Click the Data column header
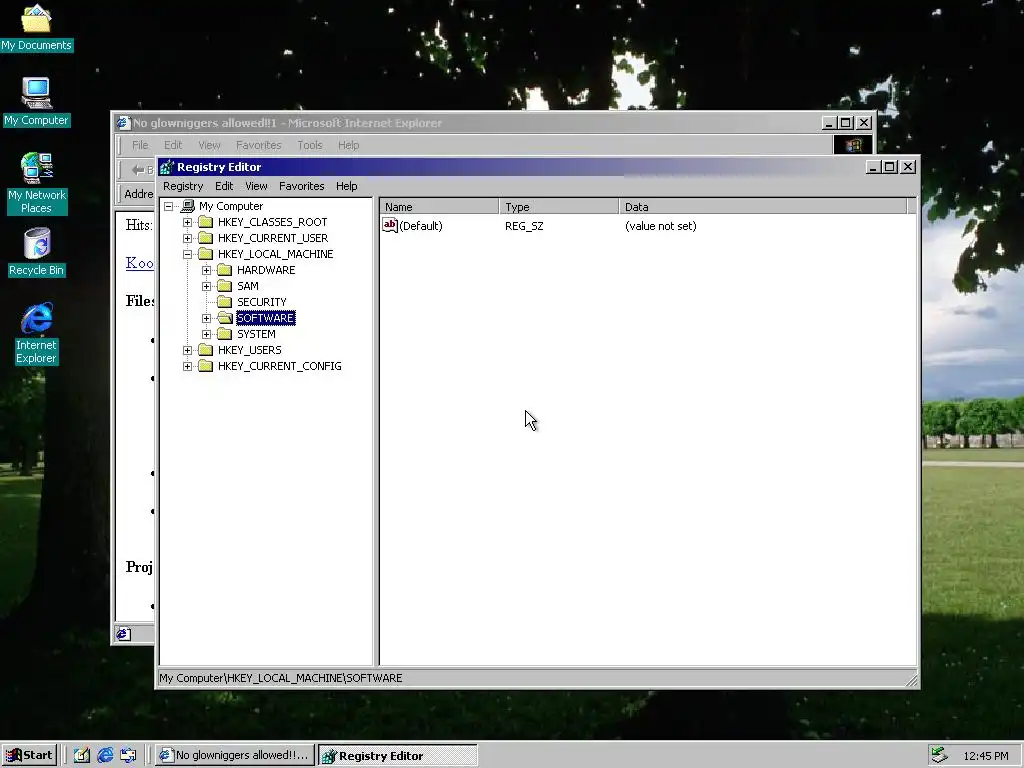The image size is (1024, 768). tap(763, 207)
